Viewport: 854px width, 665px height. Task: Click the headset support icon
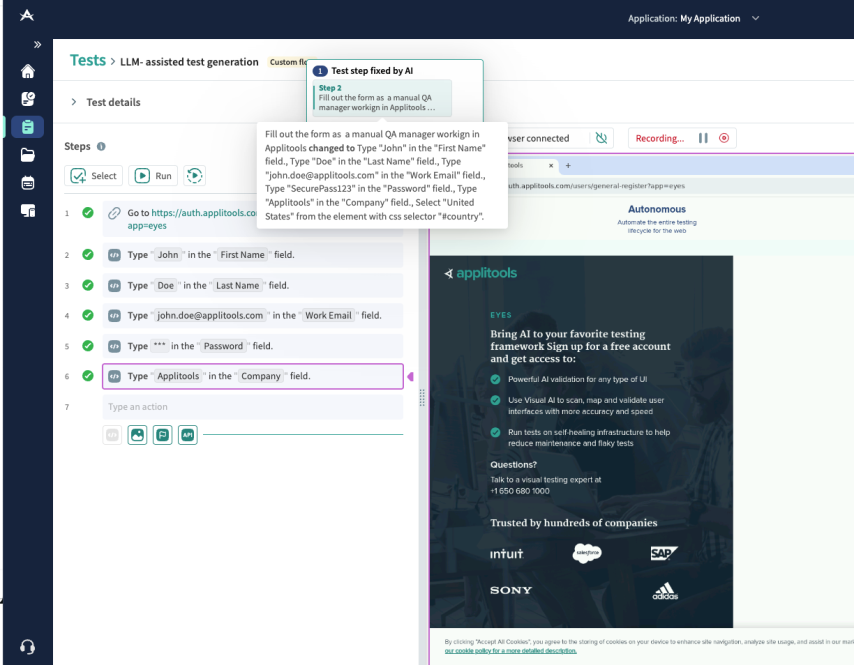28,646
